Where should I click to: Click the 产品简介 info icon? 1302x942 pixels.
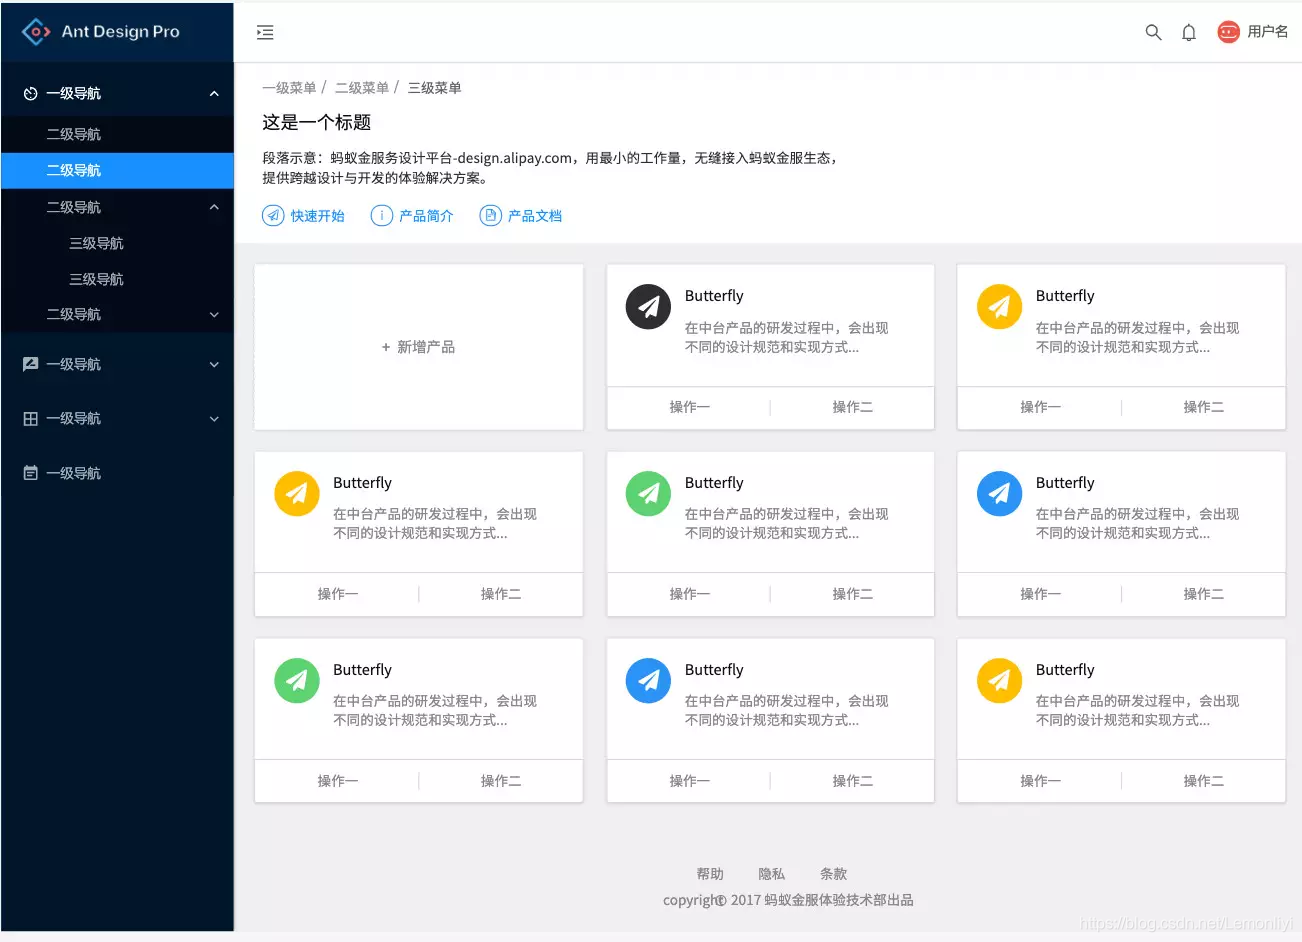click(x=381, y=215)
